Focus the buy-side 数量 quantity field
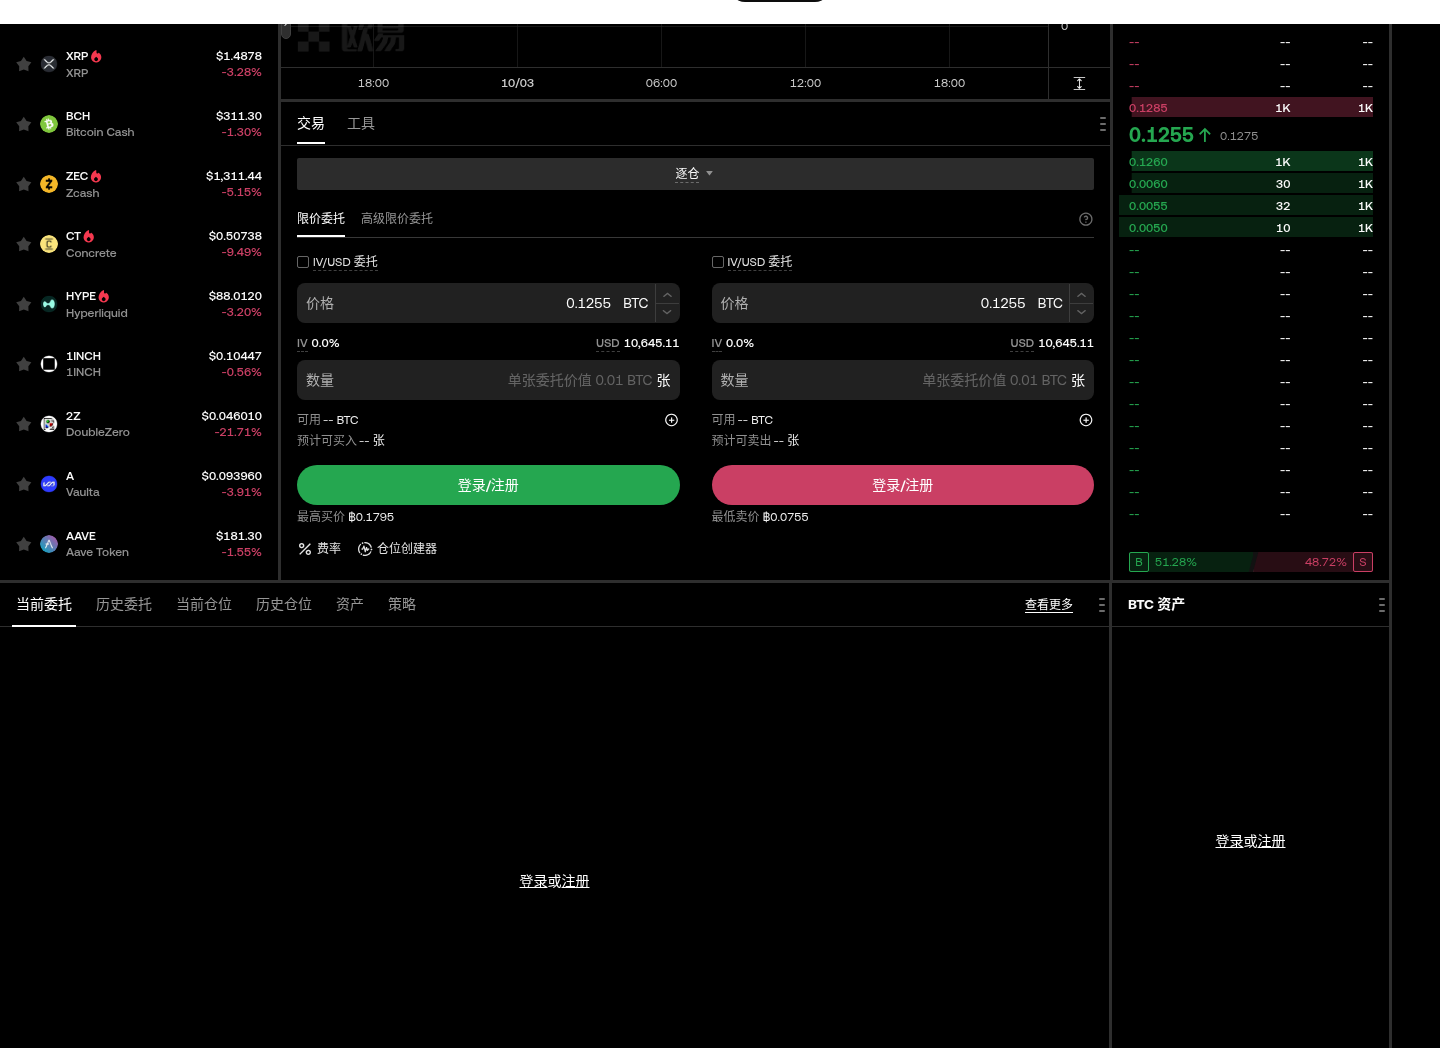The image size is (1440, 1048). point(488,380)
